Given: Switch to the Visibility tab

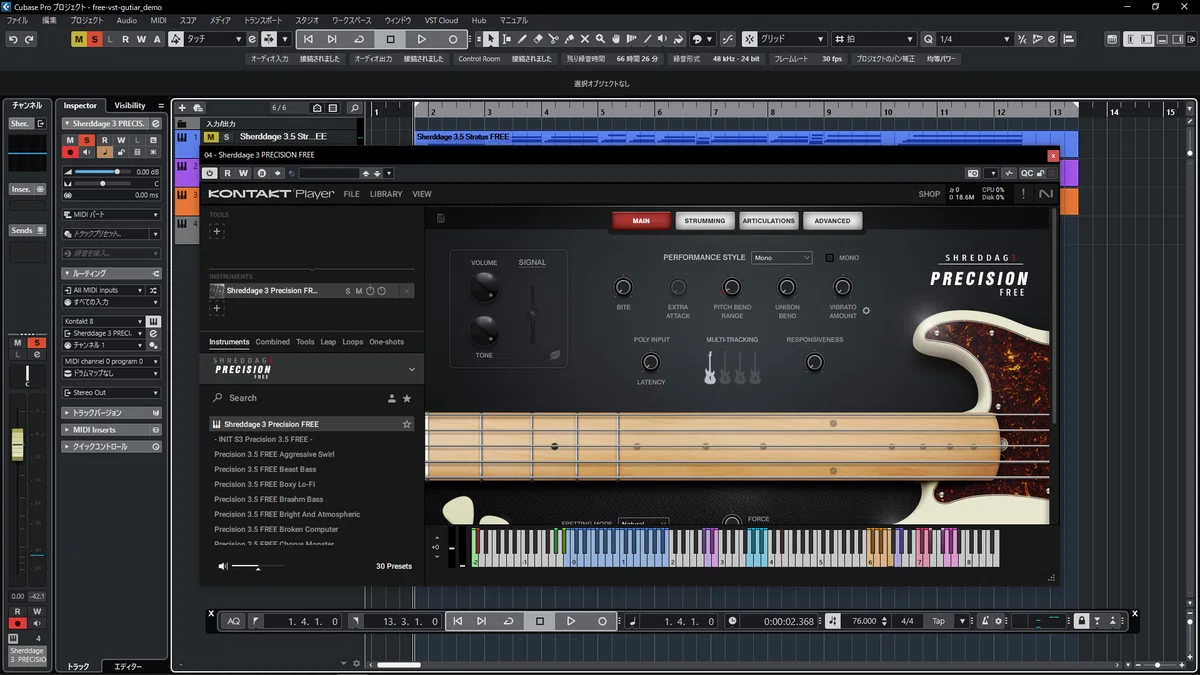Looking at the screenshot, I should coord(130,105).
